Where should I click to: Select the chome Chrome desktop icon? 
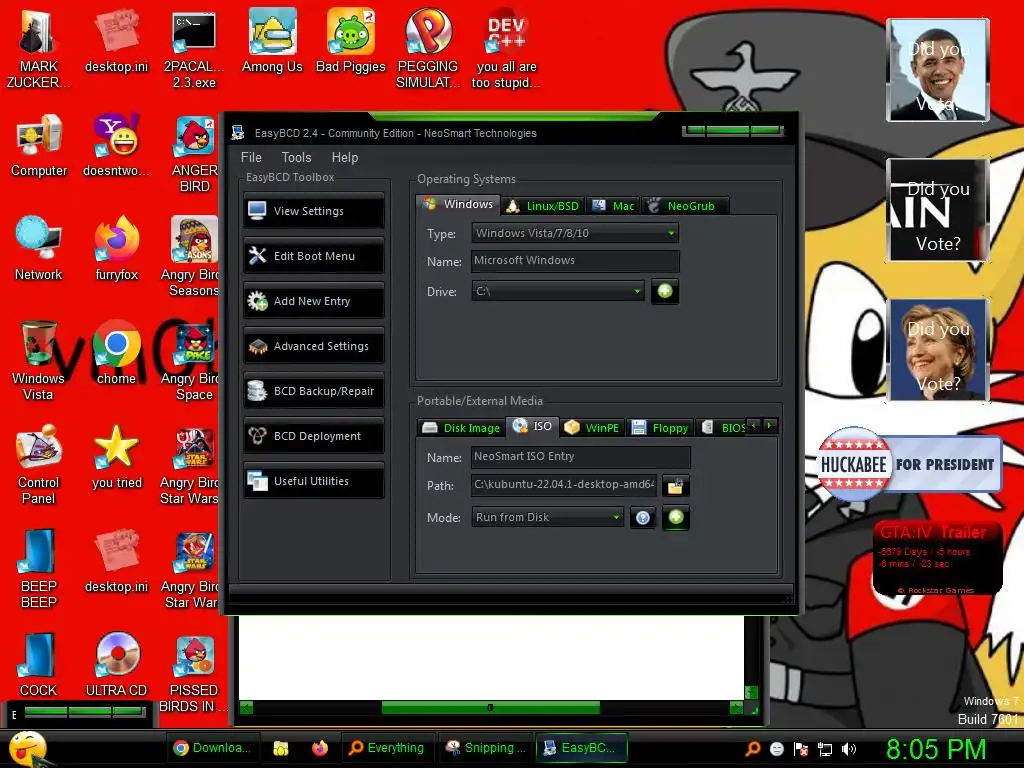116,353
